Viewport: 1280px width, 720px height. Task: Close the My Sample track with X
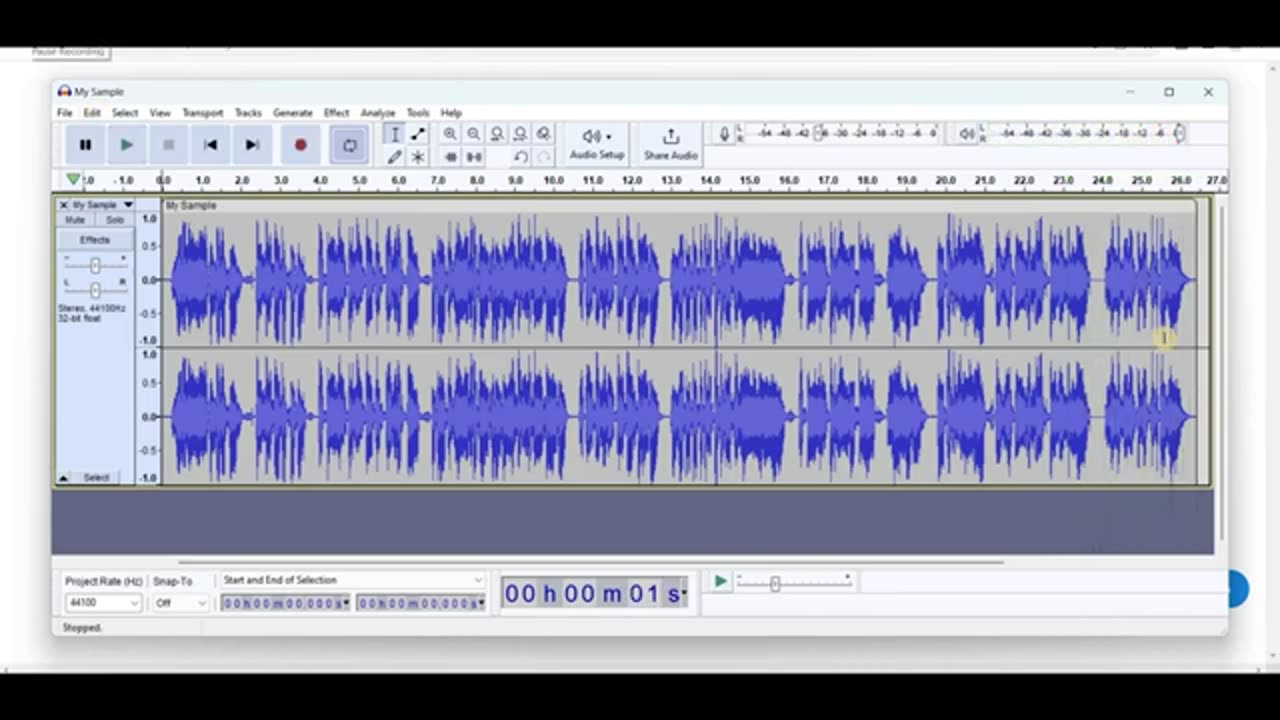coord(63,205)
